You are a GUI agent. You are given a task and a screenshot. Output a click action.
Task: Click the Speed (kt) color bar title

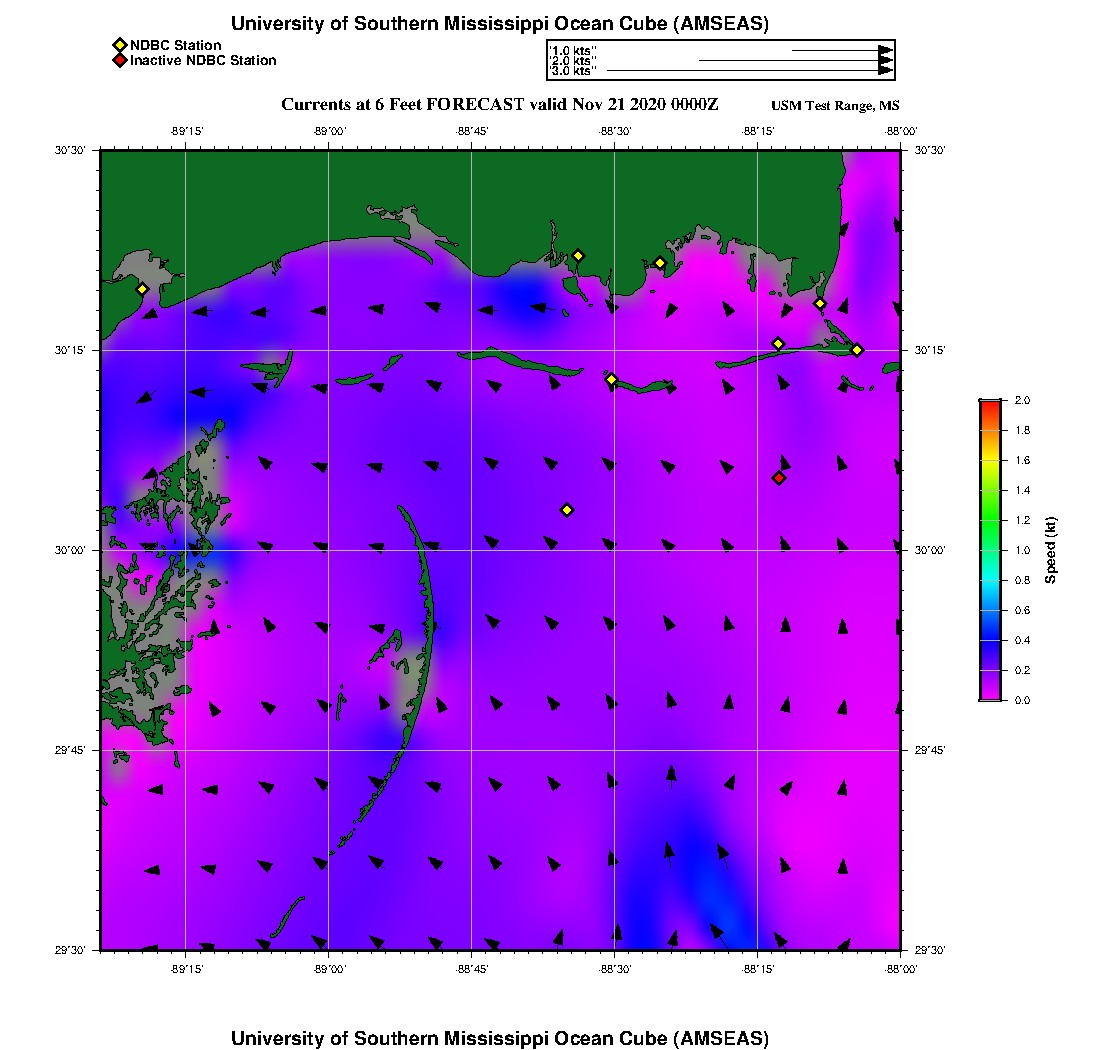click(x=1050, y=550)
